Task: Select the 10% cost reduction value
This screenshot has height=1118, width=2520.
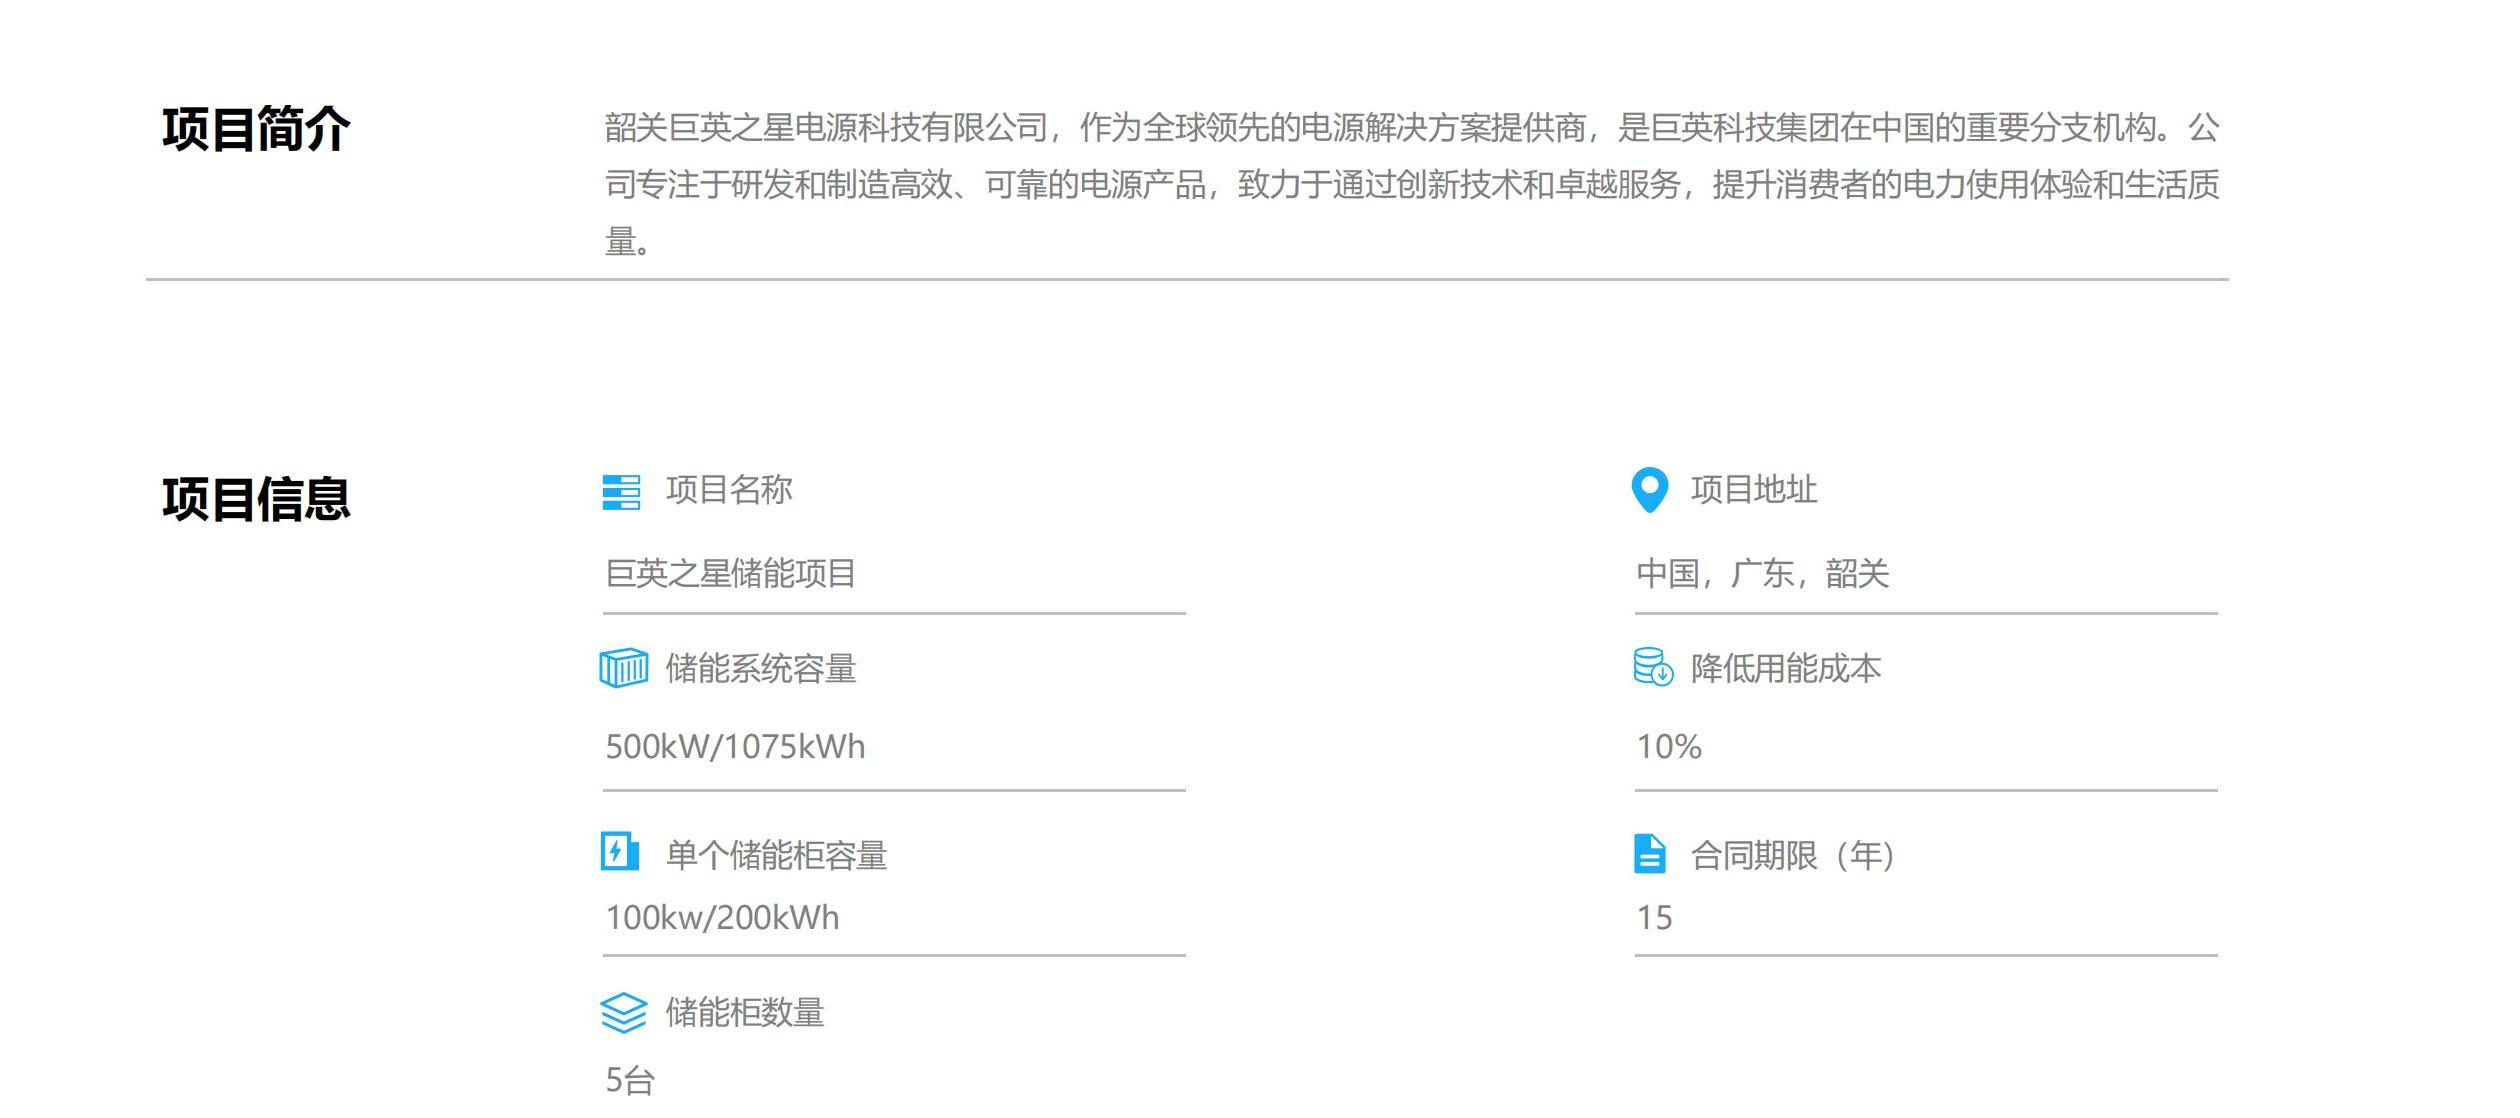Action: point(1669,747)
